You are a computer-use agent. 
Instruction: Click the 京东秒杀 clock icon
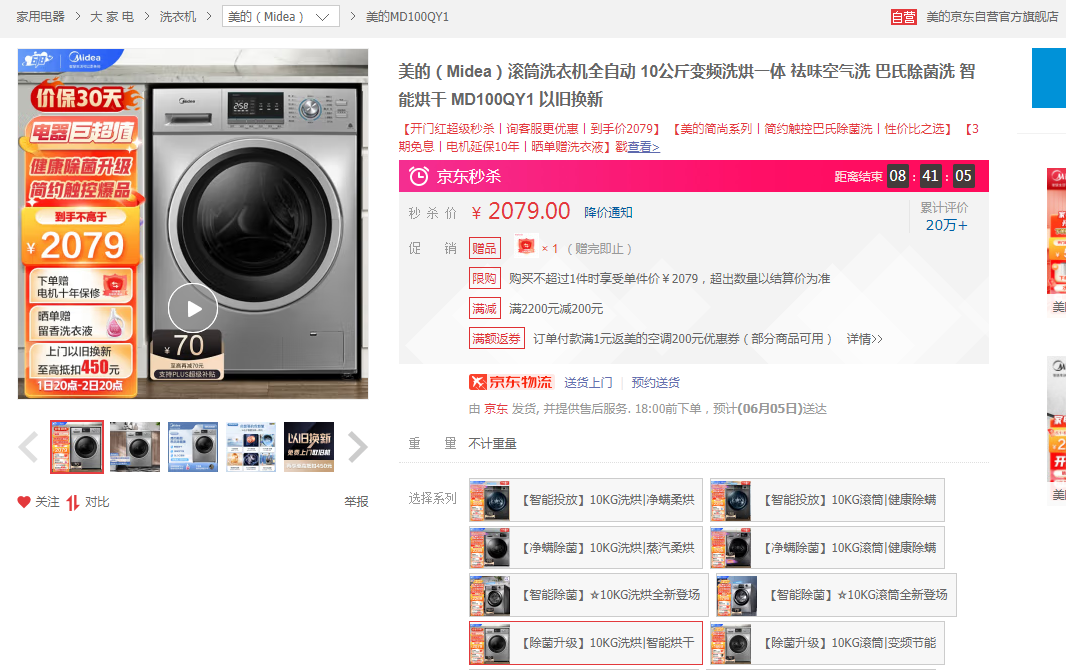coord(419,177)
